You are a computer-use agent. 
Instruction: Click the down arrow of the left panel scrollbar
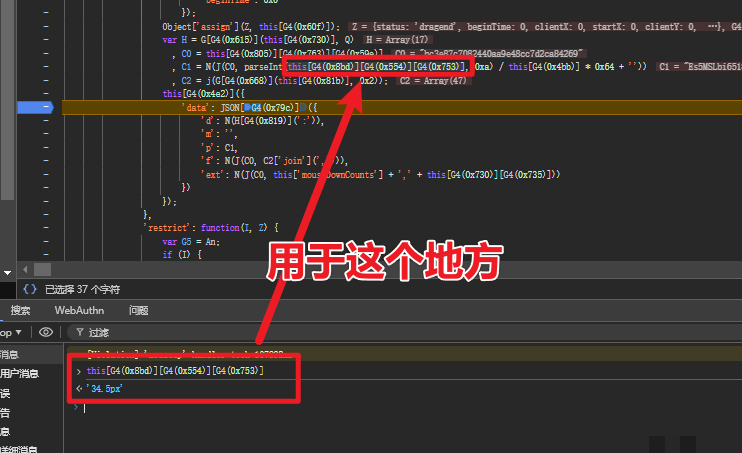[7, 270]
